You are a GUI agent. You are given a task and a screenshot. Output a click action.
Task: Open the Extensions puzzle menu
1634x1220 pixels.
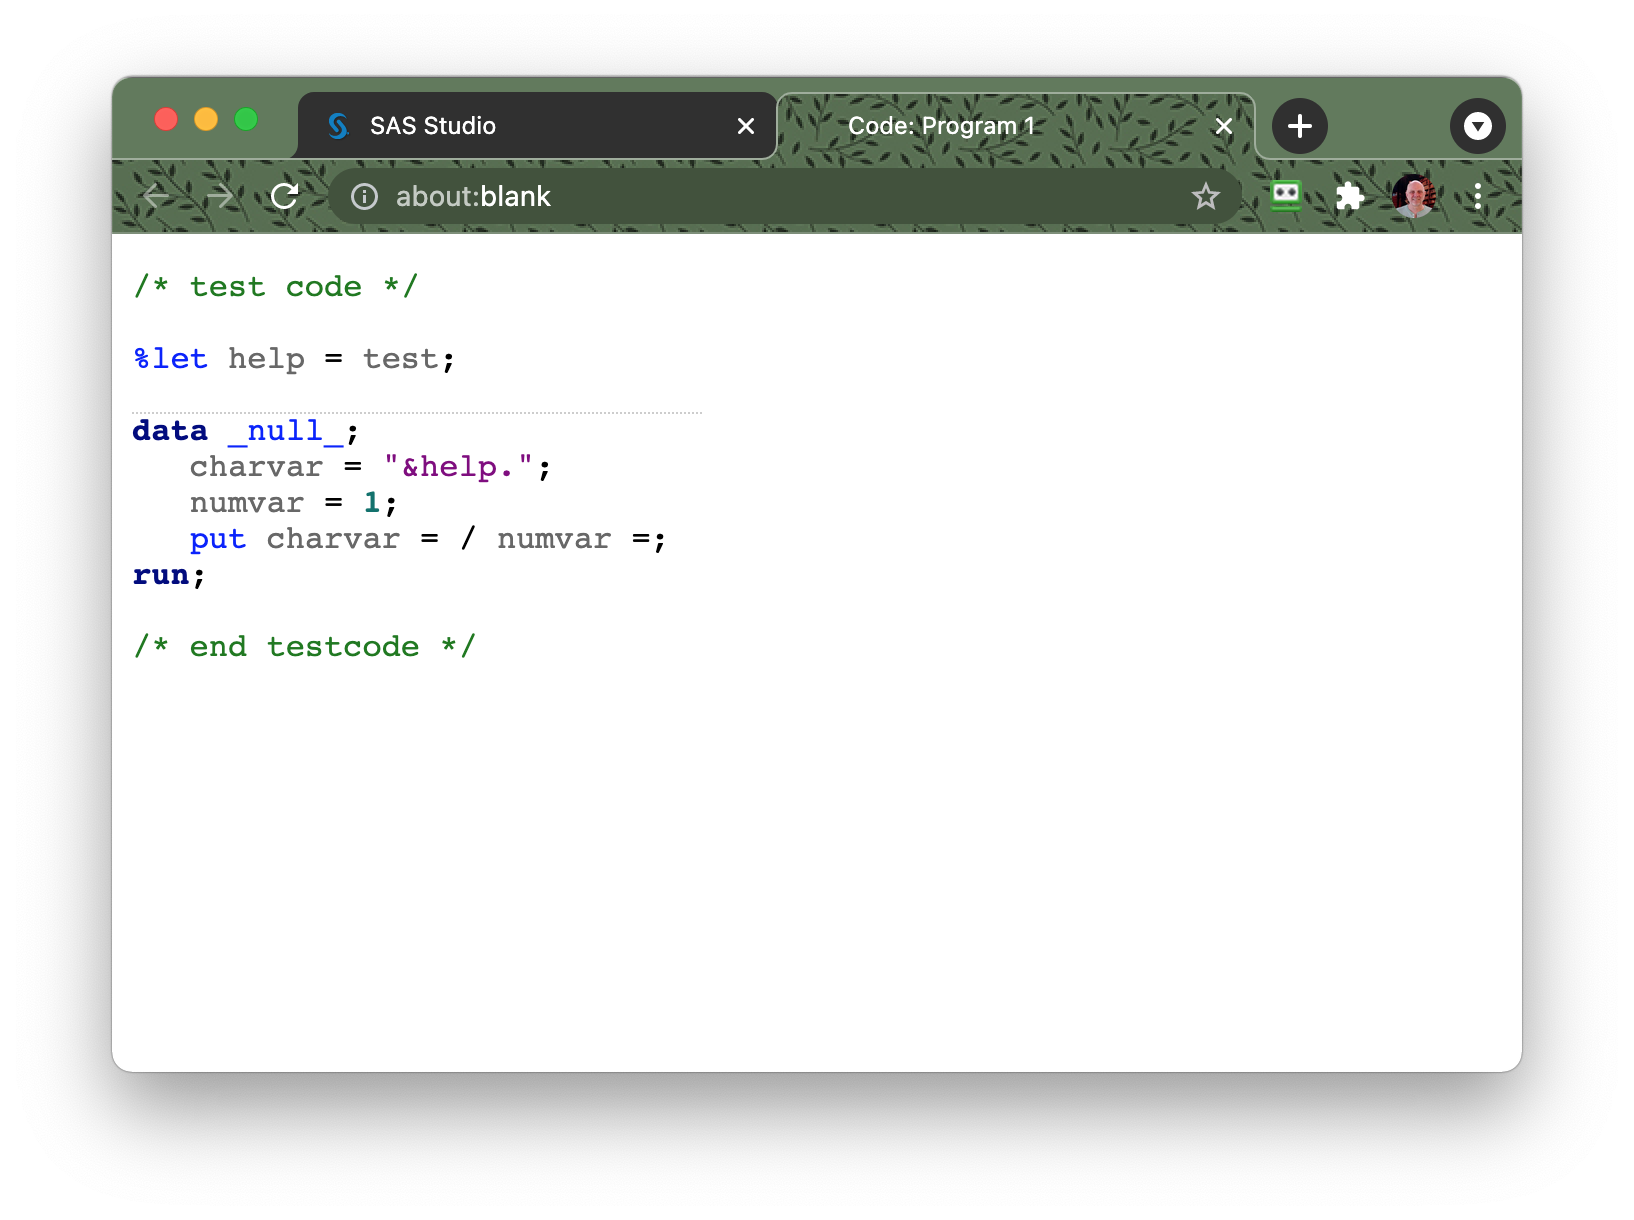click(x=1350, y=196)
